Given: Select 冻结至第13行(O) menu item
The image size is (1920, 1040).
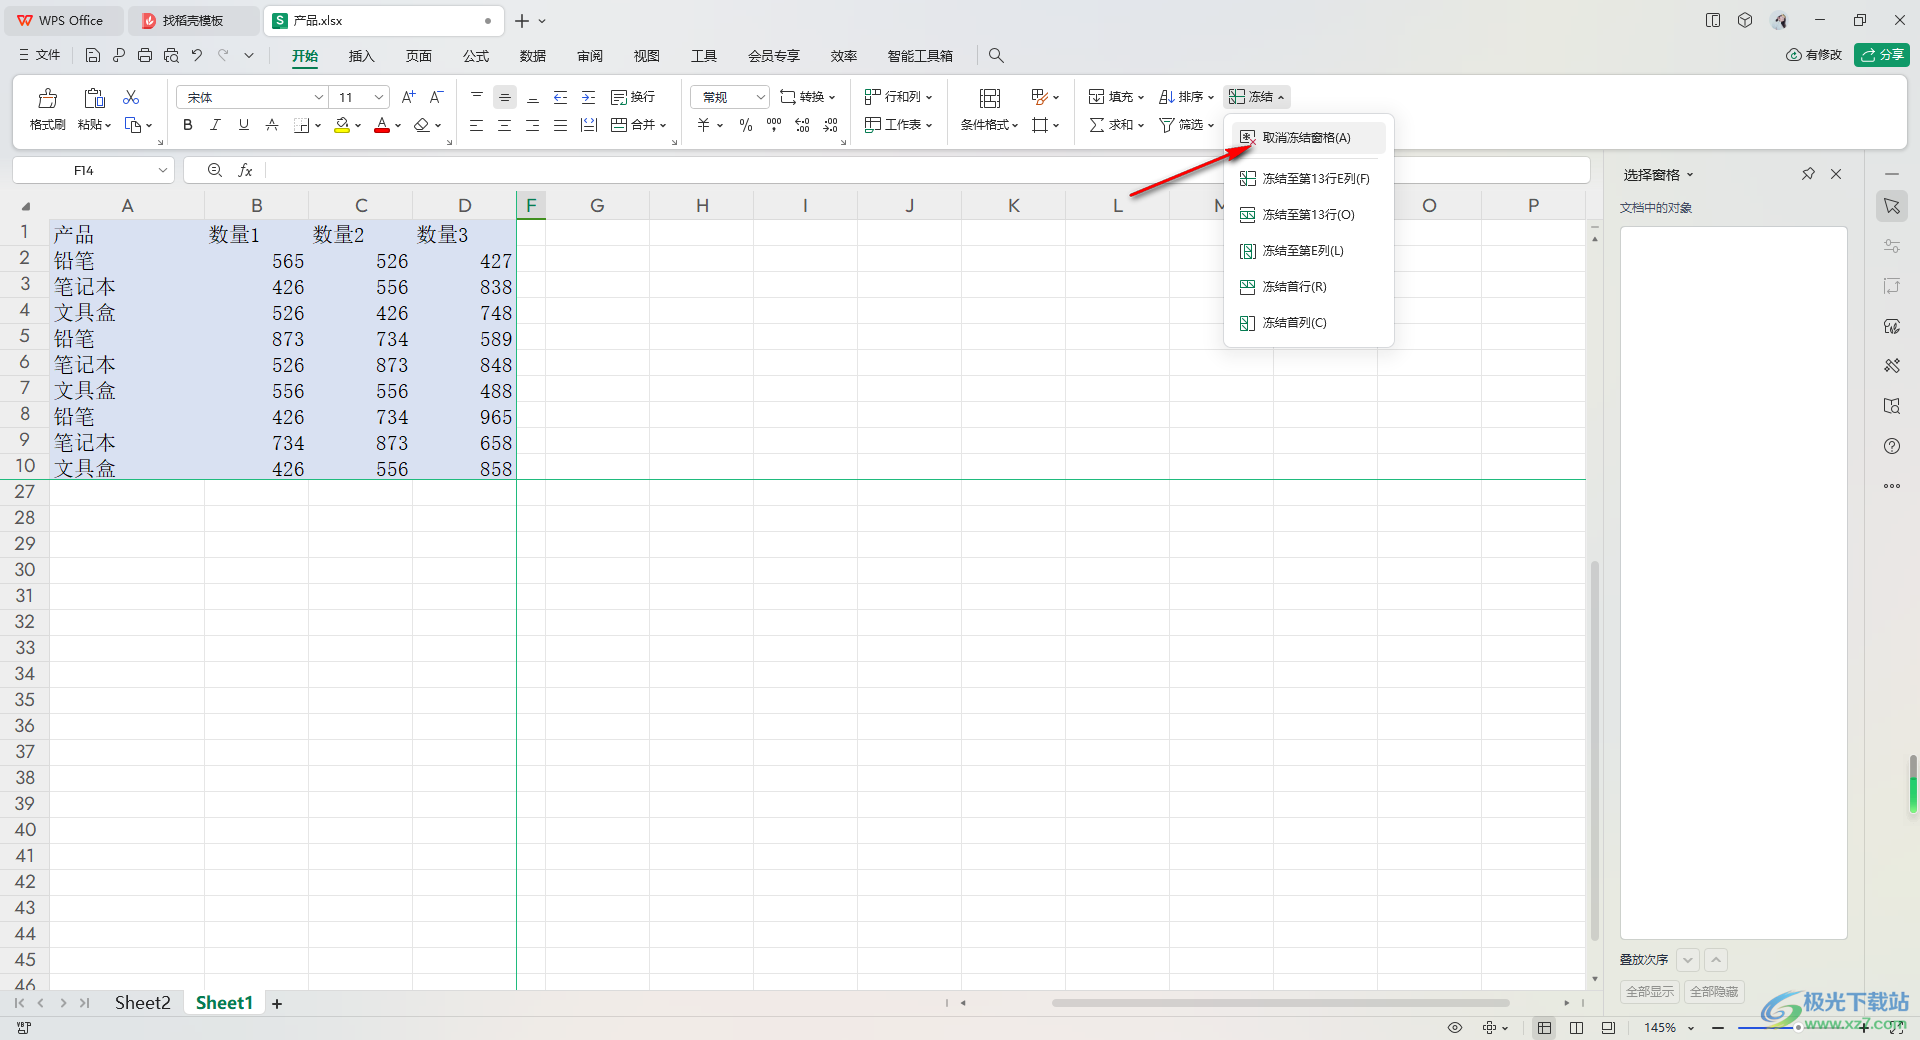Looking at the screenshot, I should click(x=1308, y=215).
